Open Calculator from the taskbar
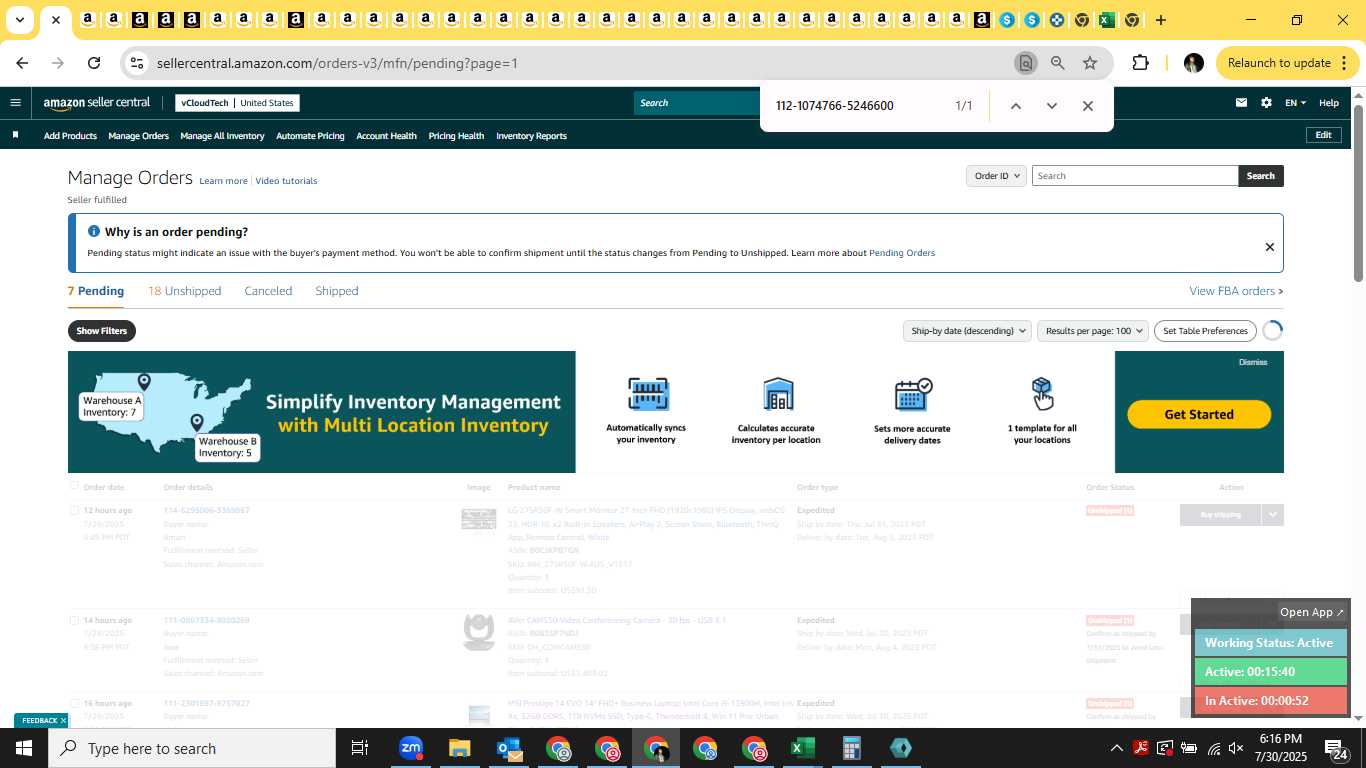The image size is (1366, 768). [852, 748]
